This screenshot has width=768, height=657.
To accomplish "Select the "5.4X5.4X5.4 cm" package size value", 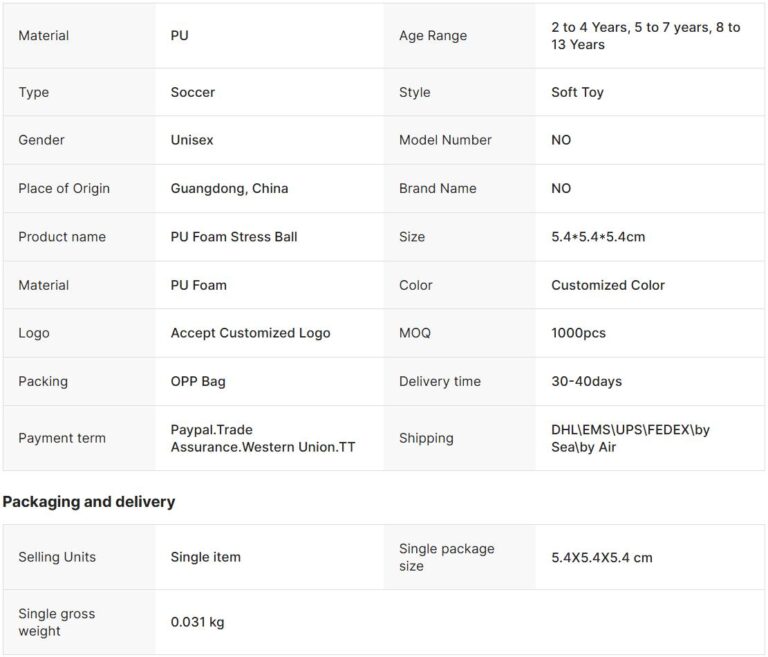I will coord(601,557).
